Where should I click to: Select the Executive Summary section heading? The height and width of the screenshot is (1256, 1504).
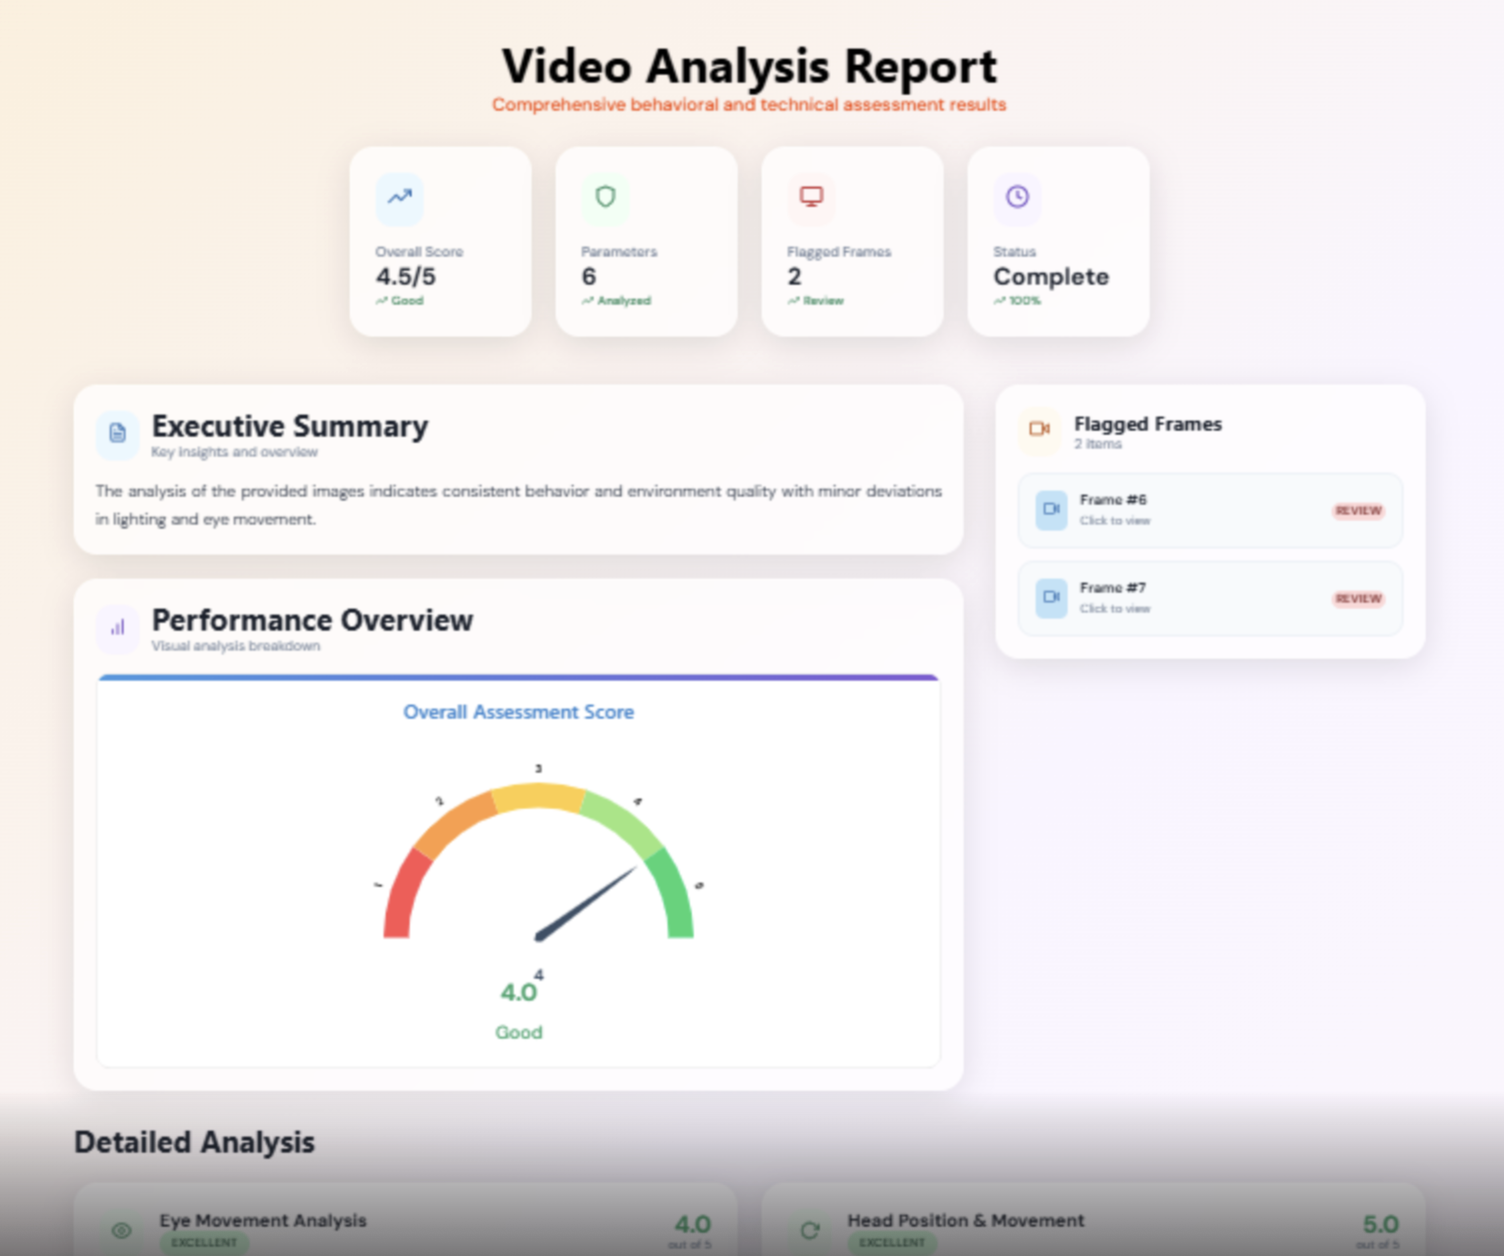[x=290, y=426]
